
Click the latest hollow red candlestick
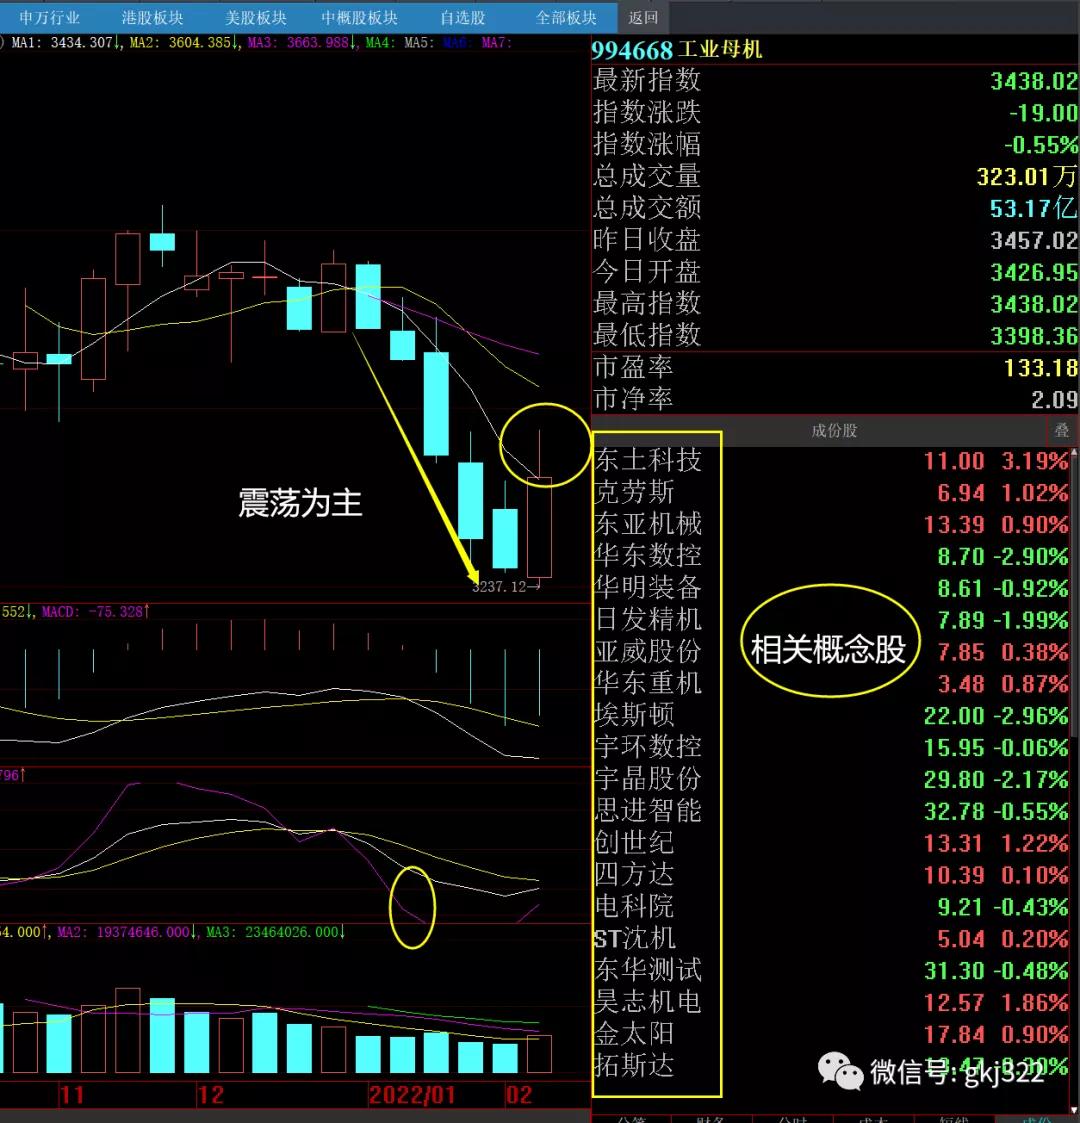[x=539, y=526]
